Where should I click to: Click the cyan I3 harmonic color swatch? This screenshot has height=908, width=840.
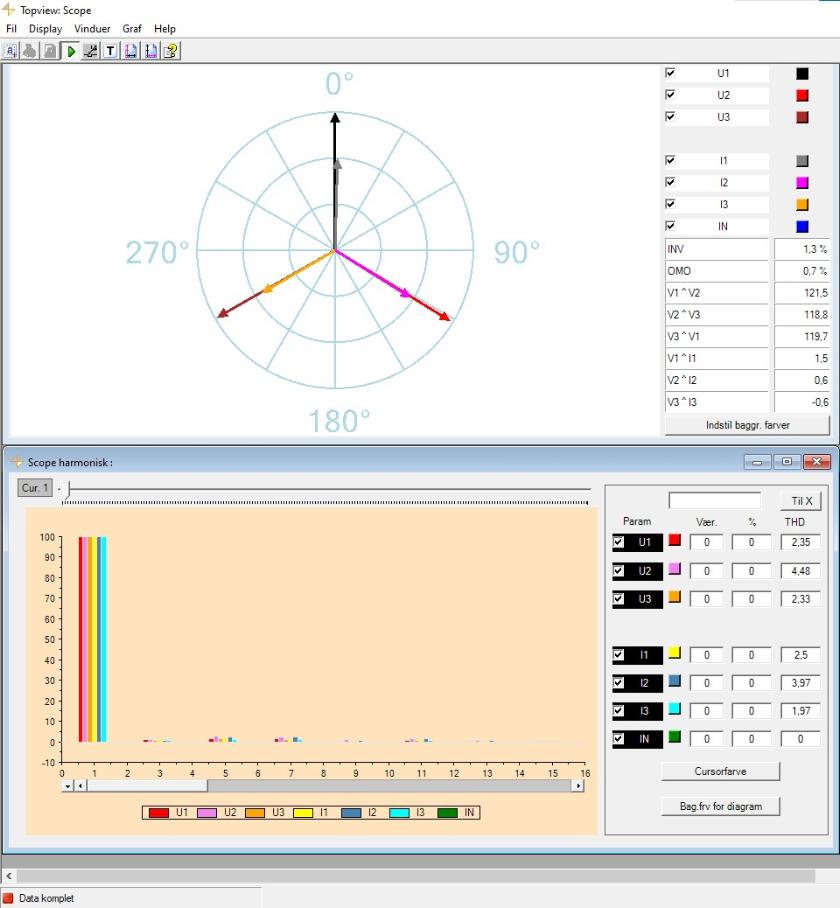(x=674, y=708)
